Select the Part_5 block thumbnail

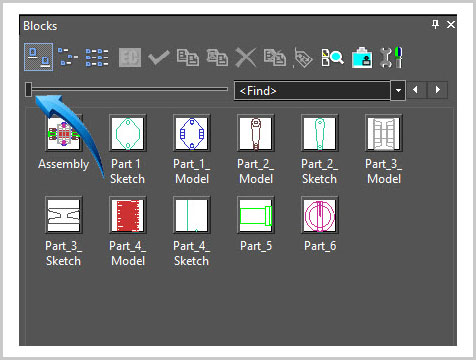[x=256, y=215]
